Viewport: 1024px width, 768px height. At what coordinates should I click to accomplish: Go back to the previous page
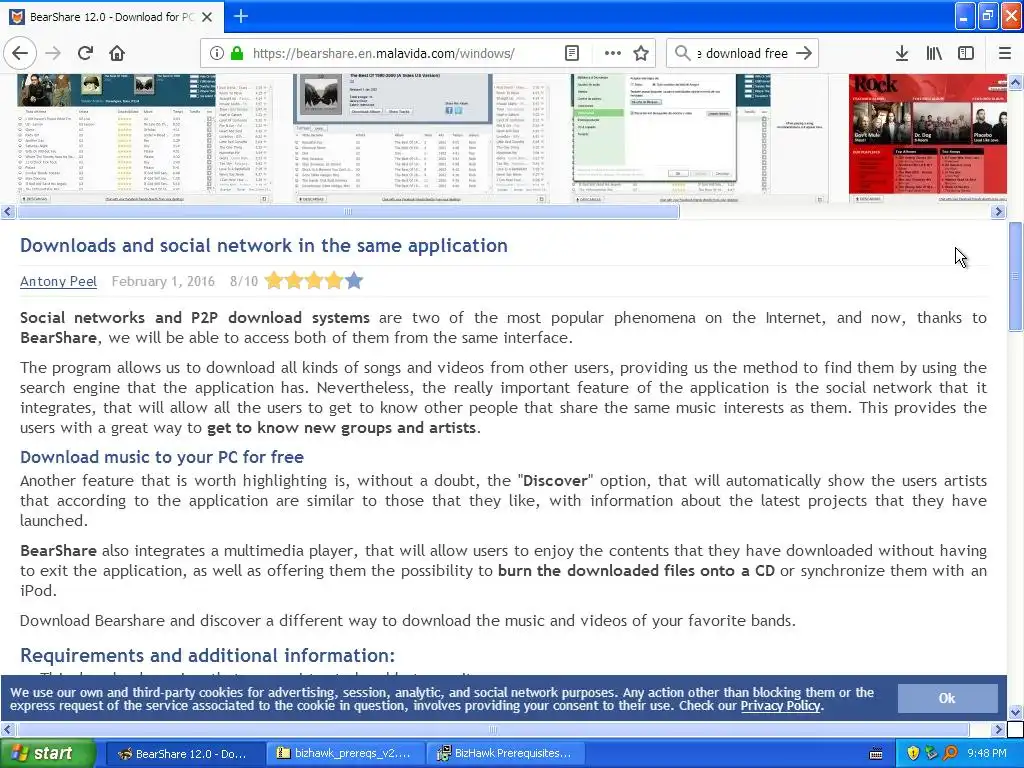coord(20,53)
